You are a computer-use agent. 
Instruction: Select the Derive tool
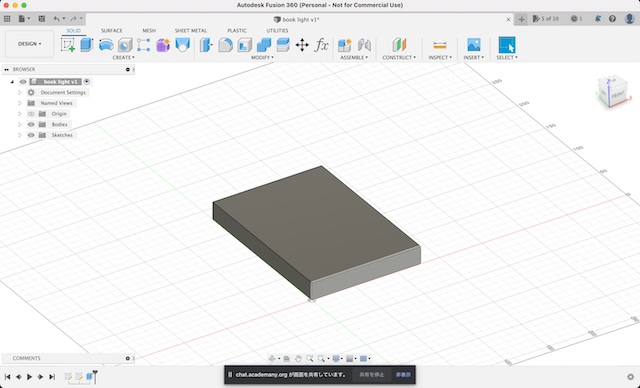coord(182,45)
